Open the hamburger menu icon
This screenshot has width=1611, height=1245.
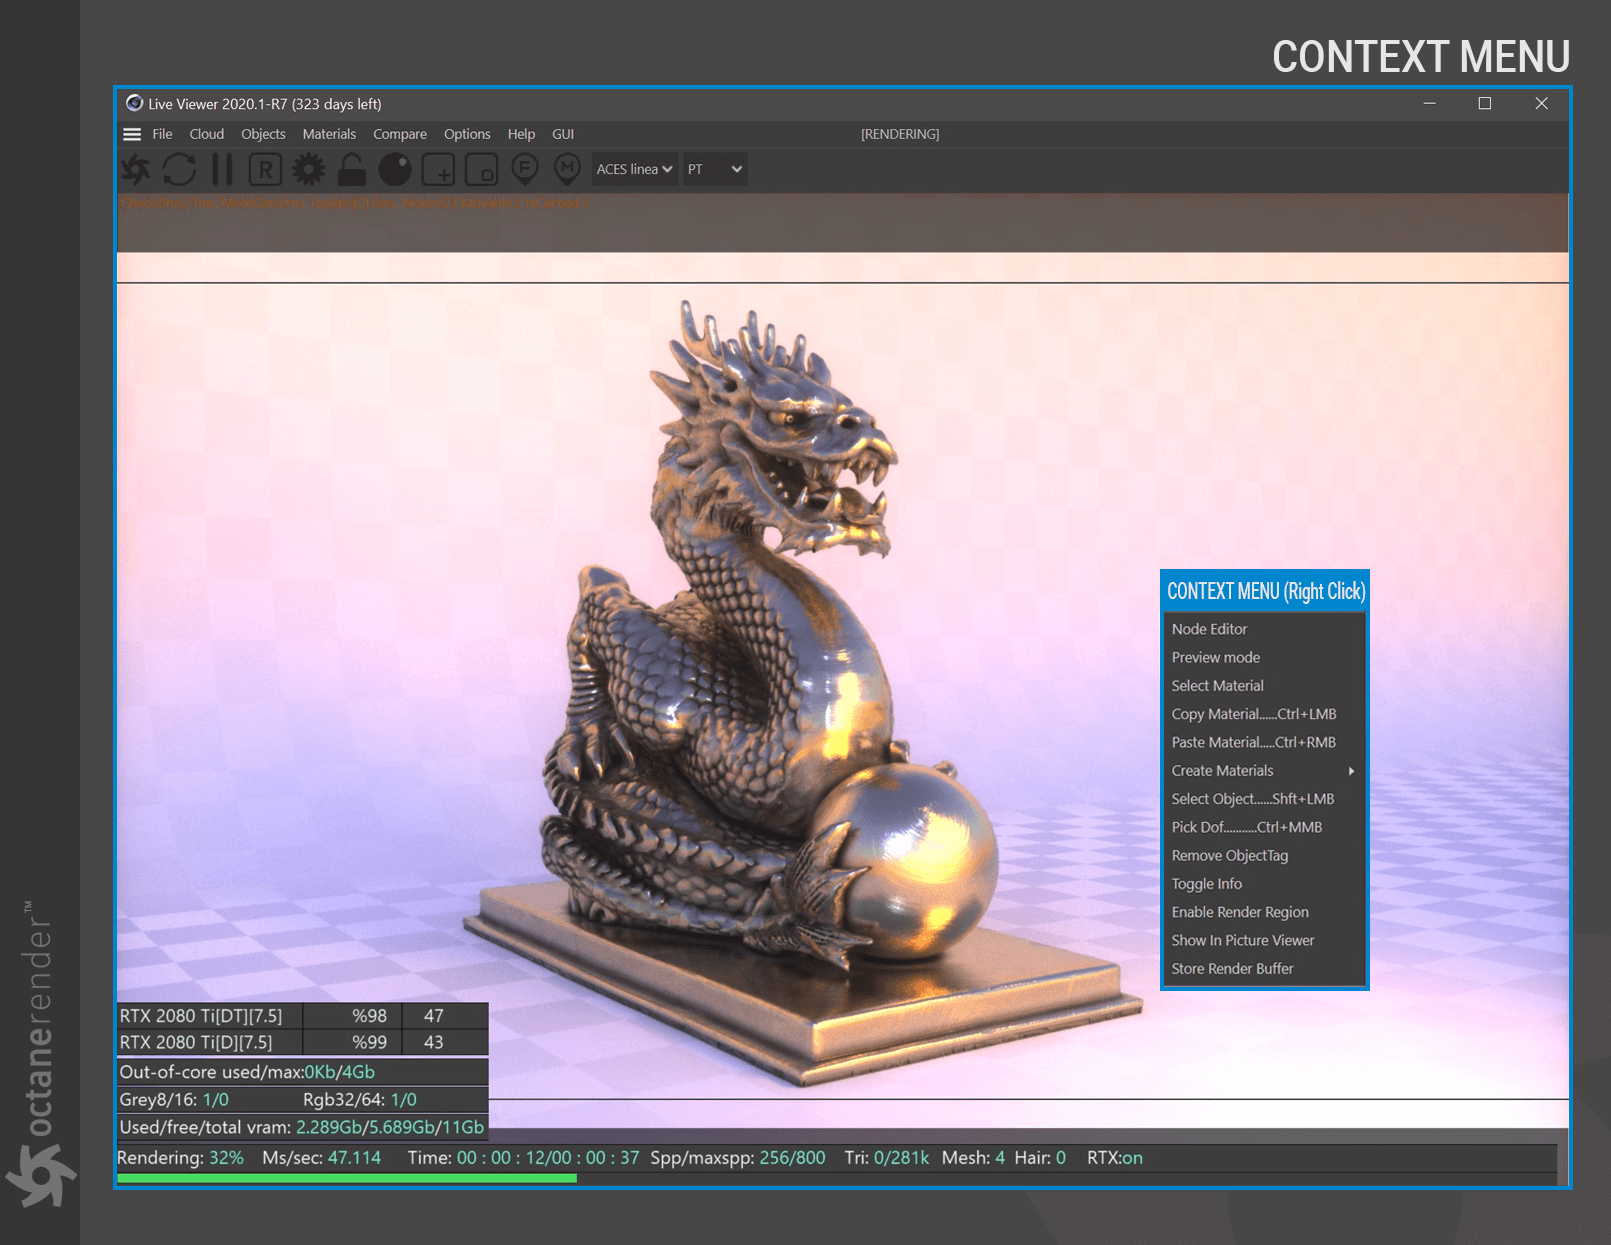[x=132, y=134]
